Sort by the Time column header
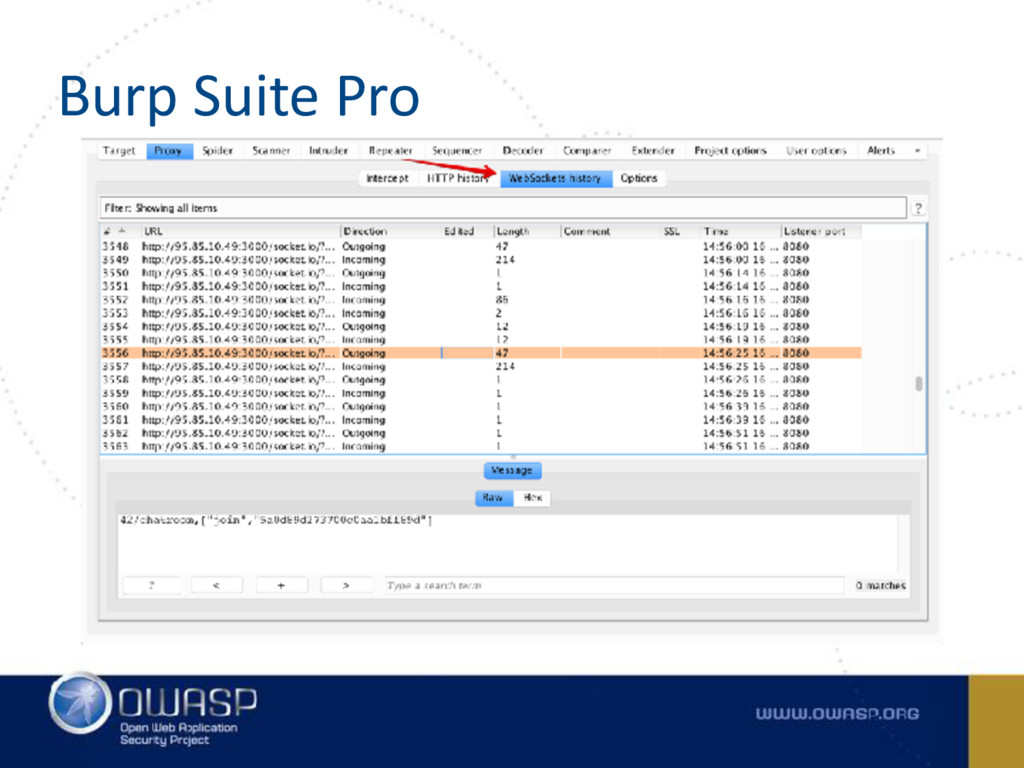This screenshot has width=1024, height=768. click(x=741, y=231)
